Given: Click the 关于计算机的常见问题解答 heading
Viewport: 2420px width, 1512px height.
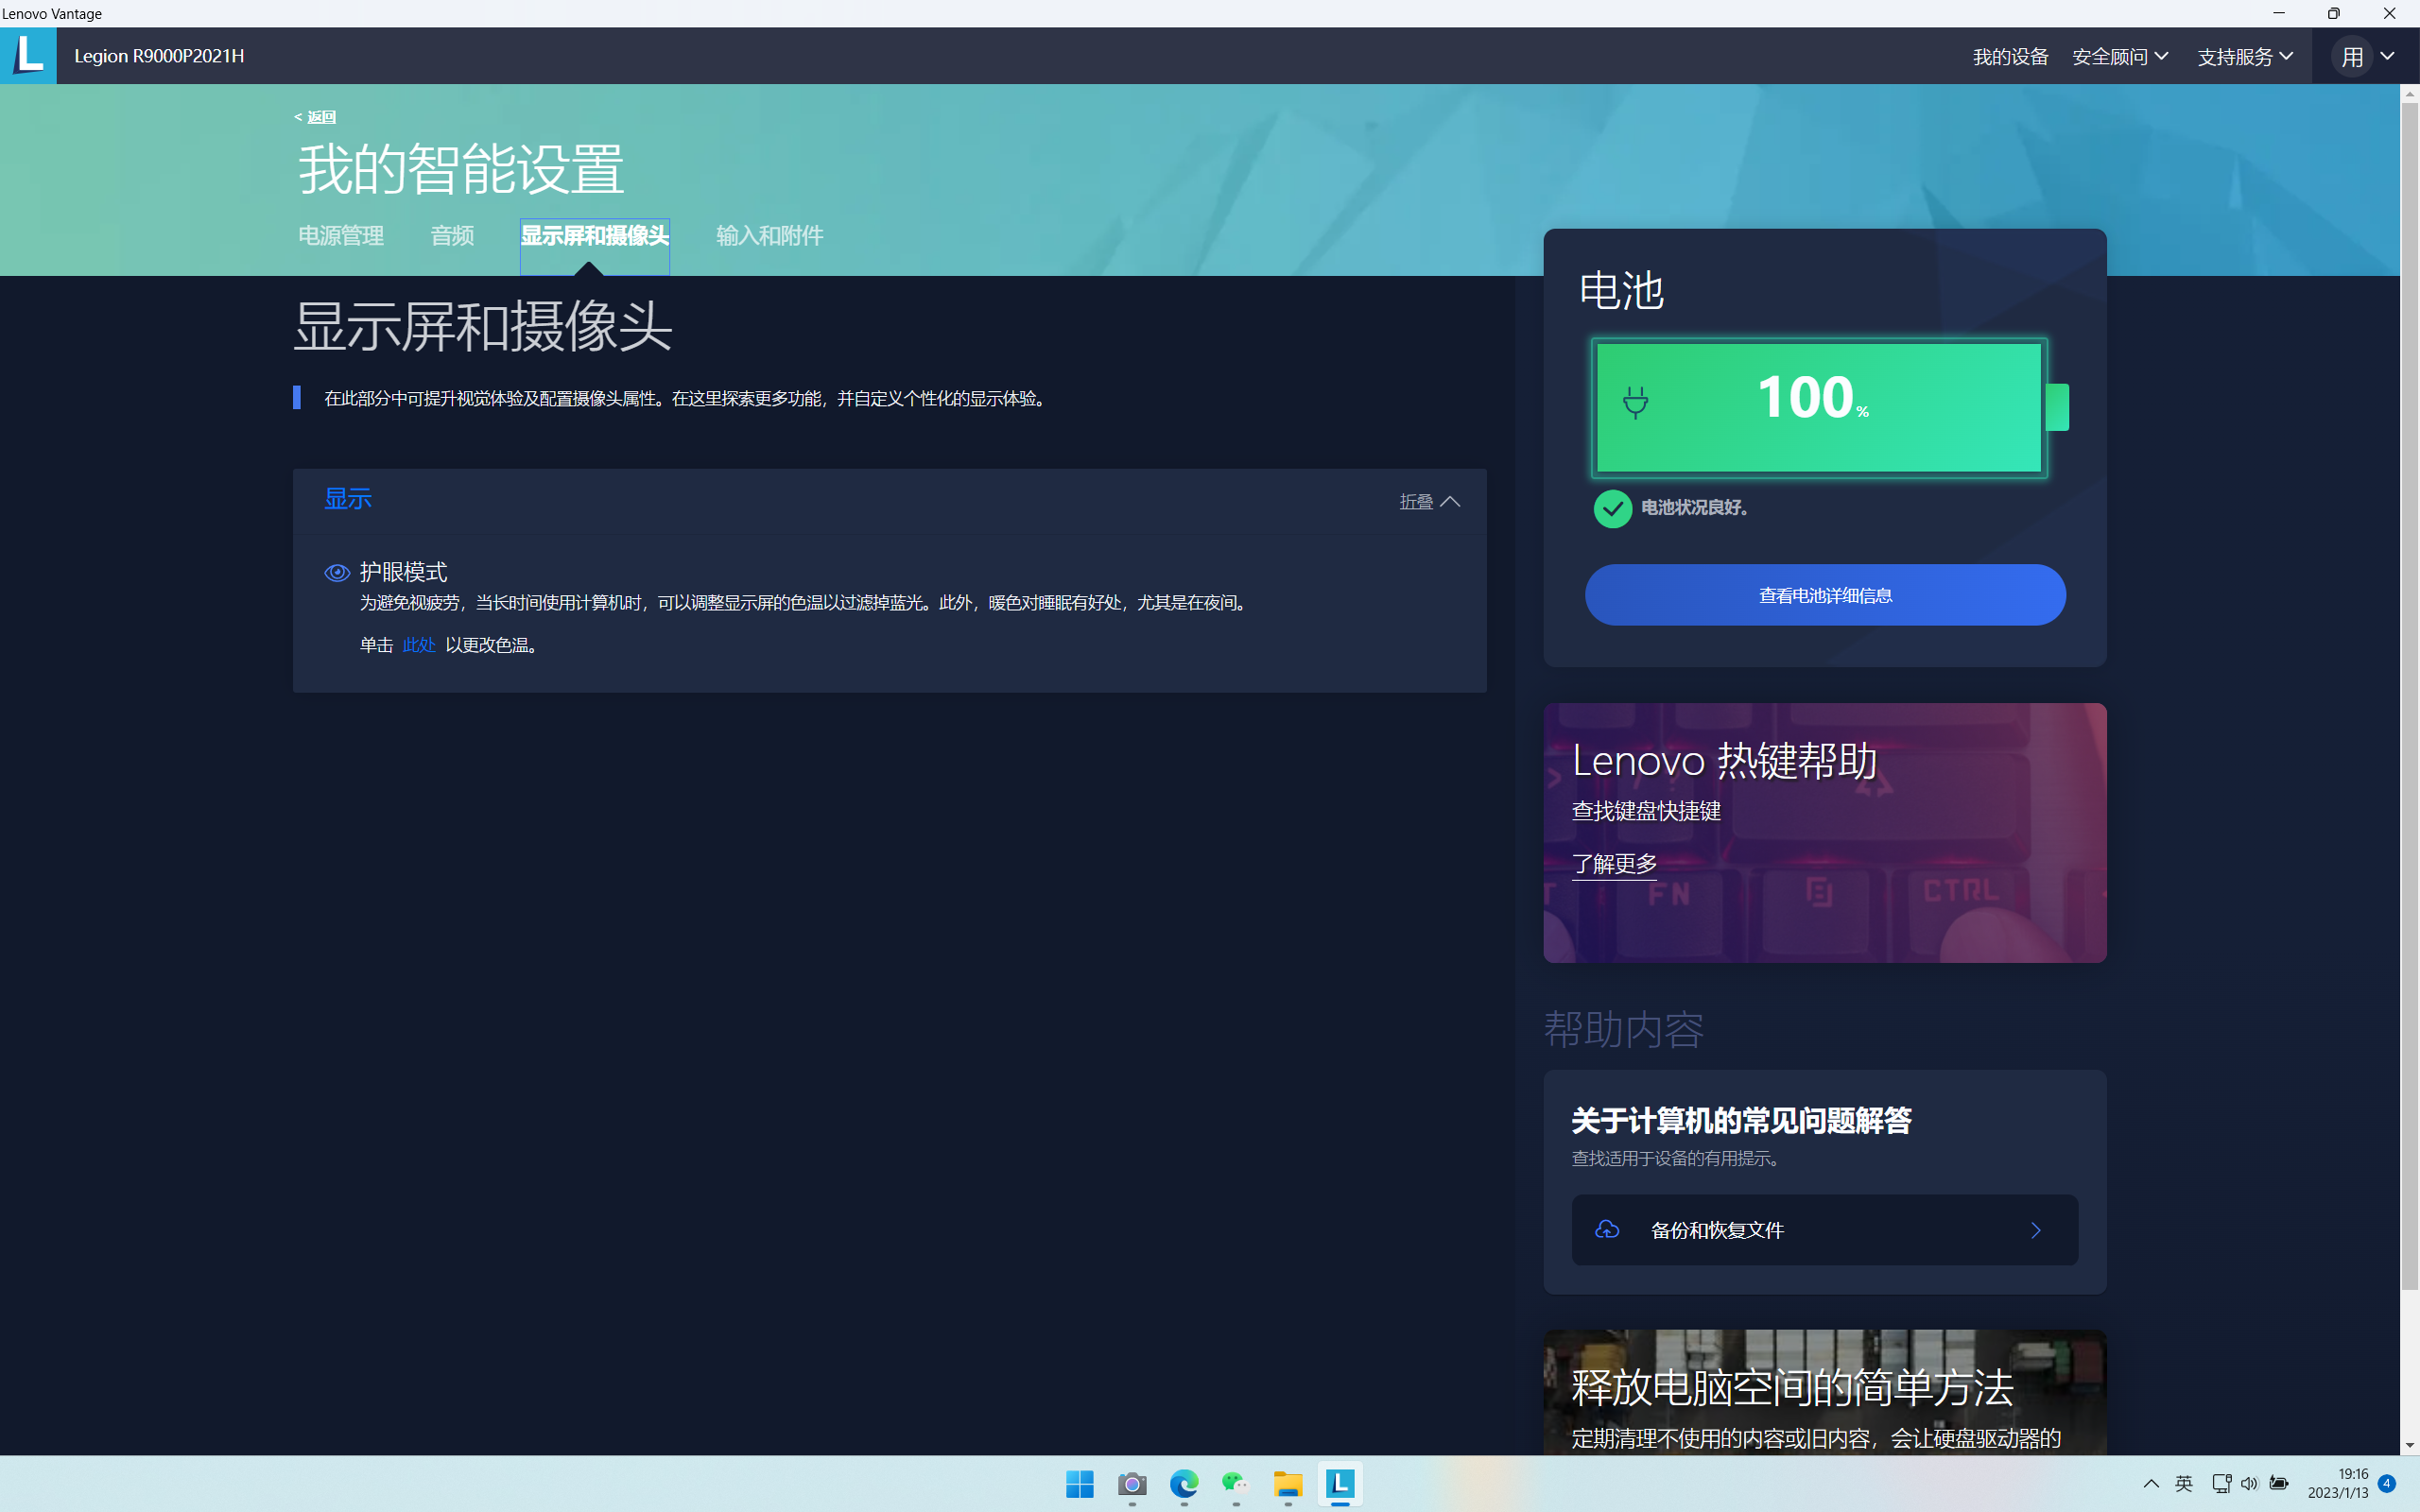Looking at the screenshot, I should [1741, 1121].
